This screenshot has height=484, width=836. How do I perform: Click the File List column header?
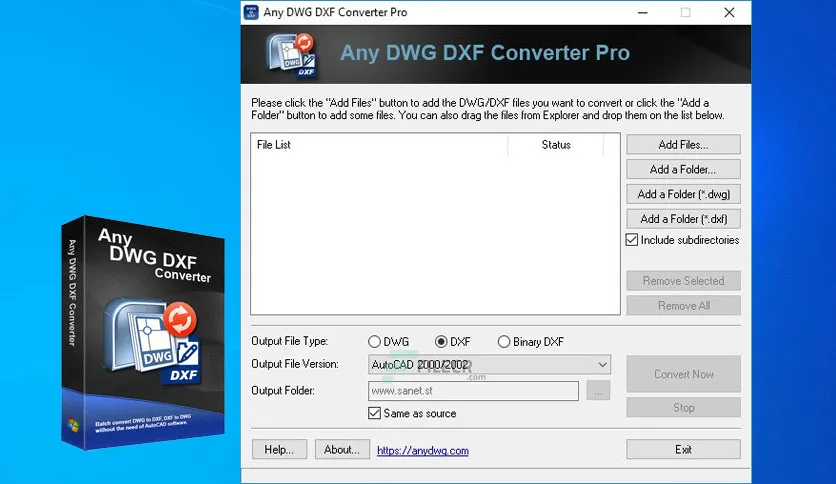point(380,144)
